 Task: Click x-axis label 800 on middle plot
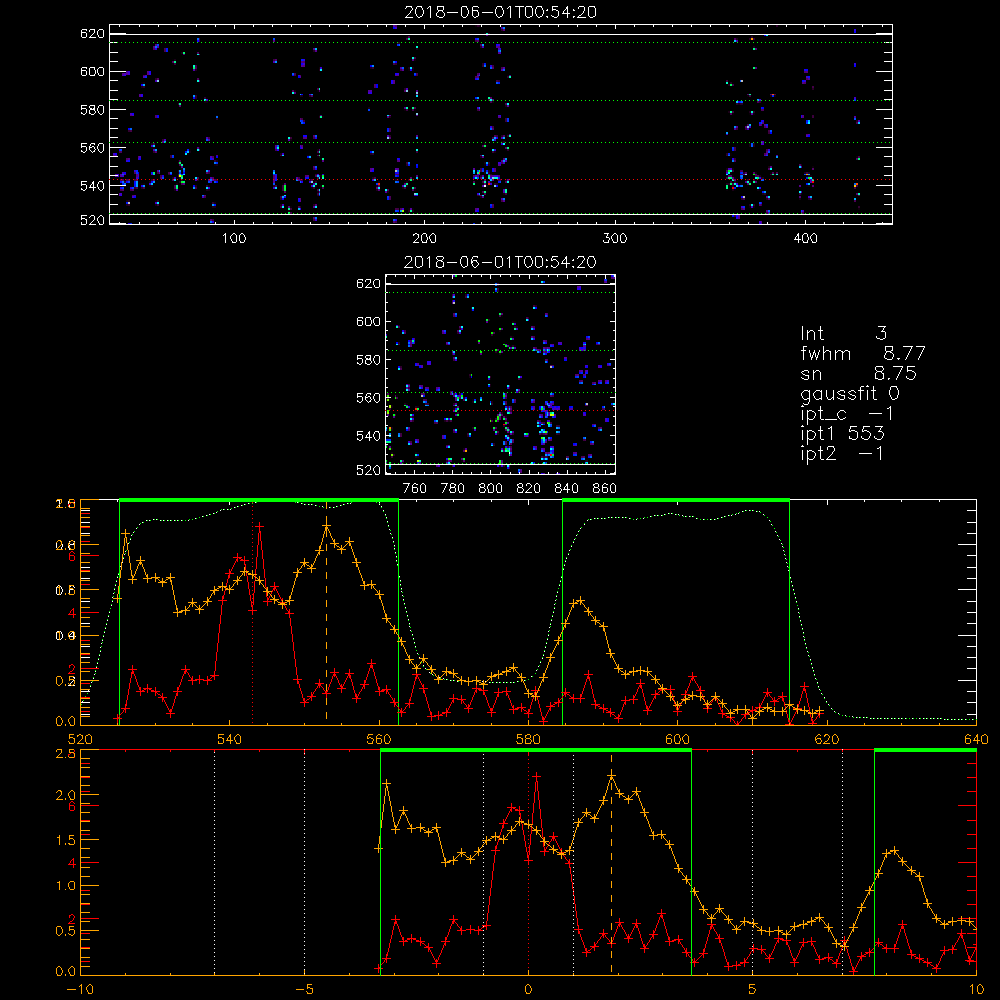490,489
